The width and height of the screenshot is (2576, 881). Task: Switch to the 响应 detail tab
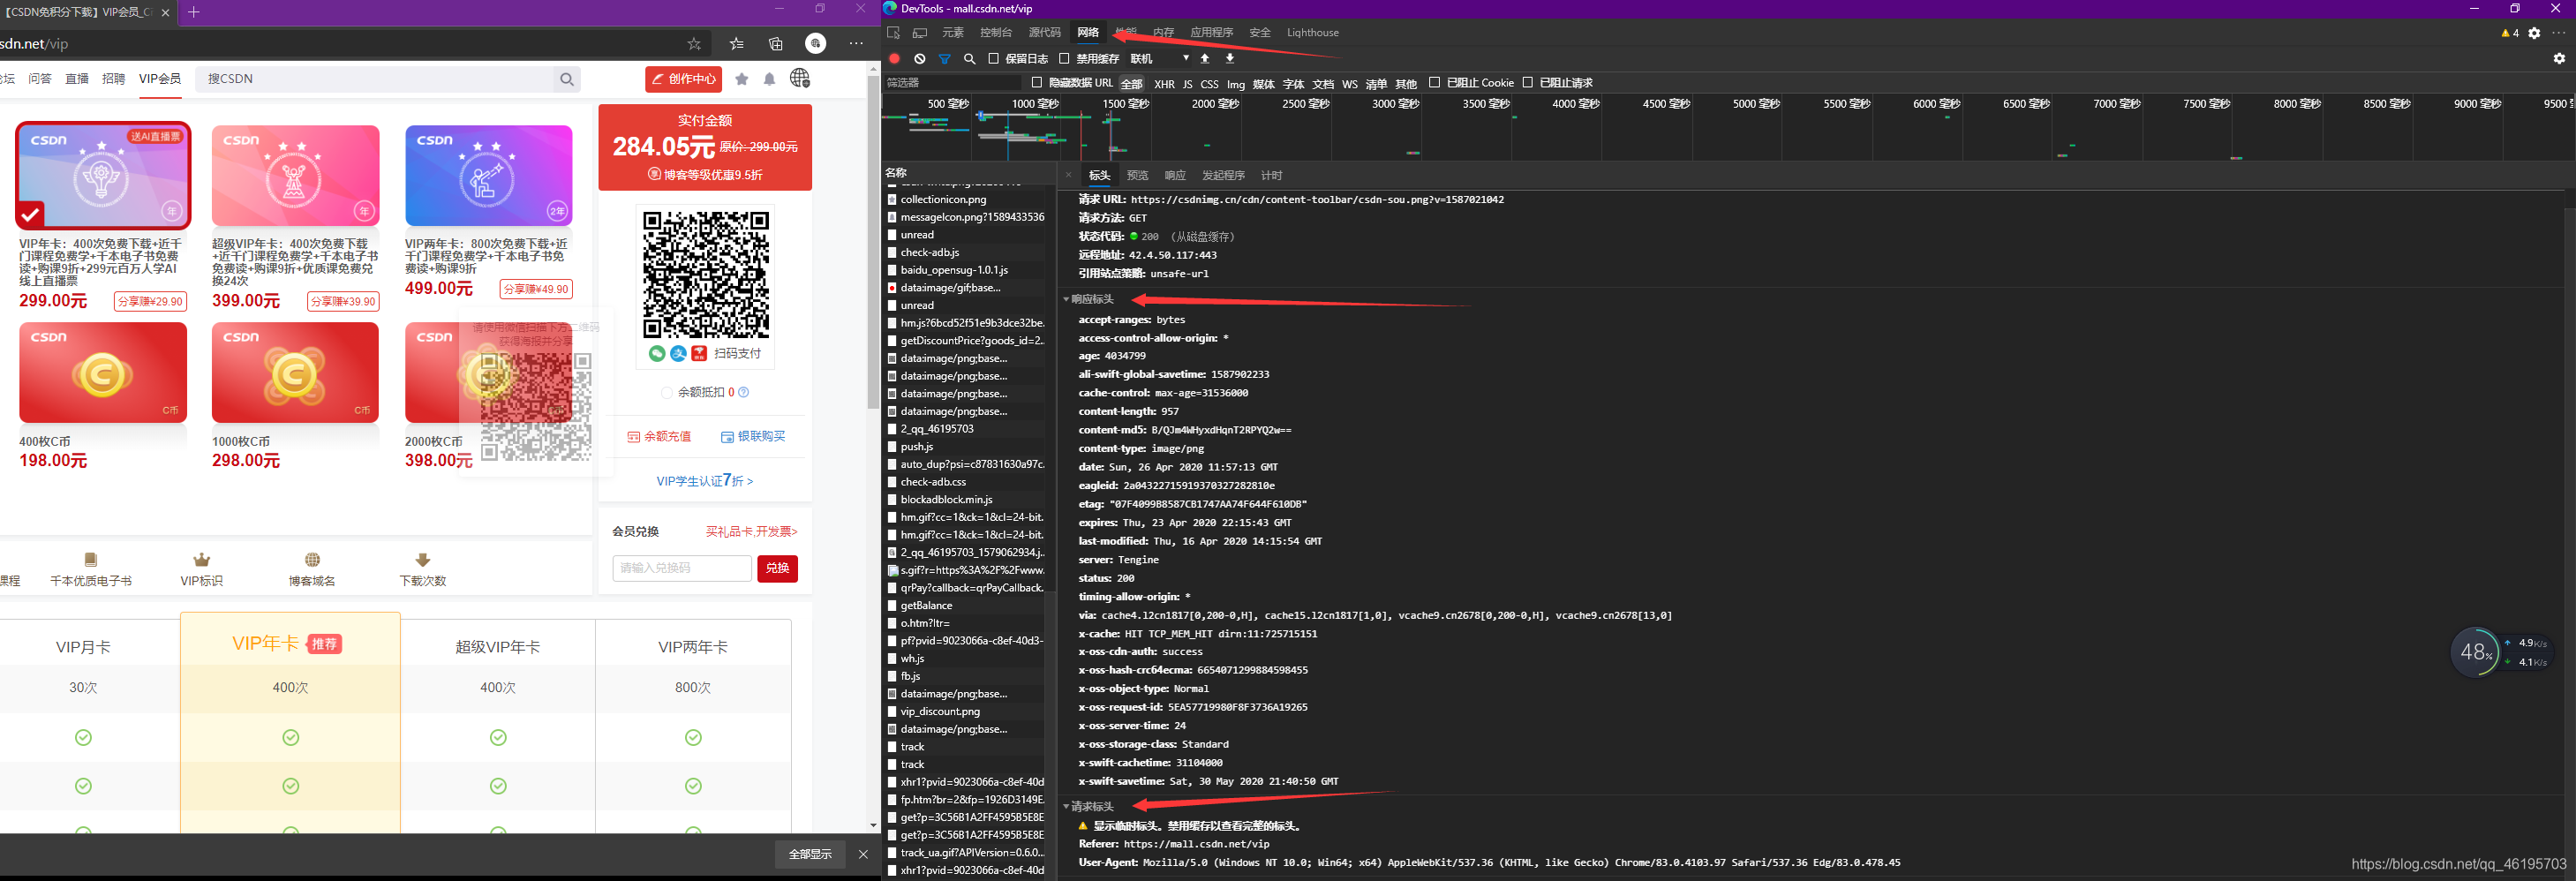(x=1175, y=176)
